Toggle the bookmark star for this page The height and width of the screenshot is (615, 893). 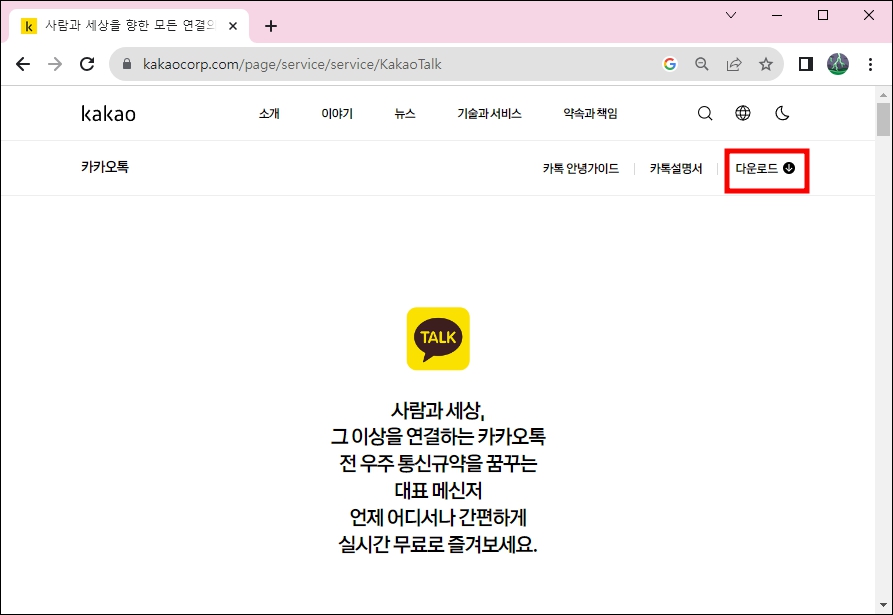766,63
